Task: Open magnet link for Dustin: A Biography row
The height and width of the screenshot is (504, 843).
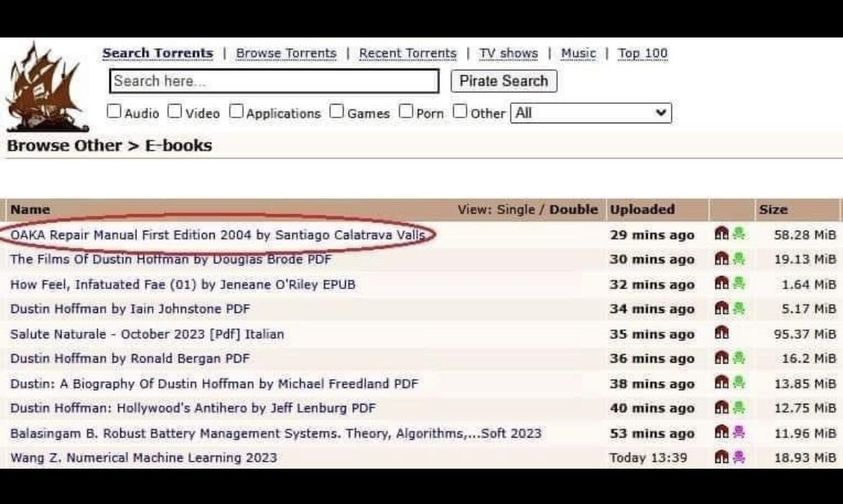Action: 721,382
